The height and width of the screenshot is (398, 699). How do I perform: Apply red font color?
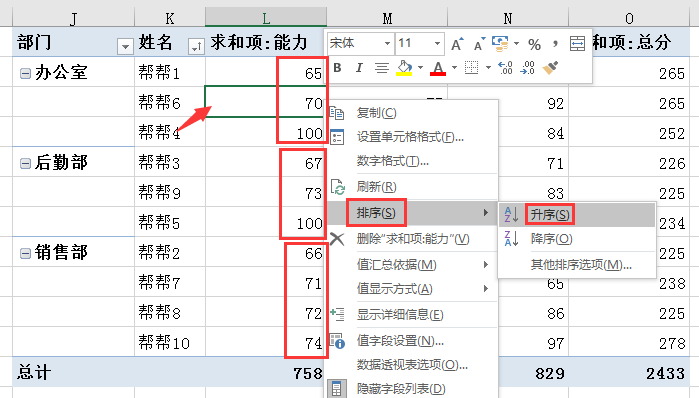[438, 68]
